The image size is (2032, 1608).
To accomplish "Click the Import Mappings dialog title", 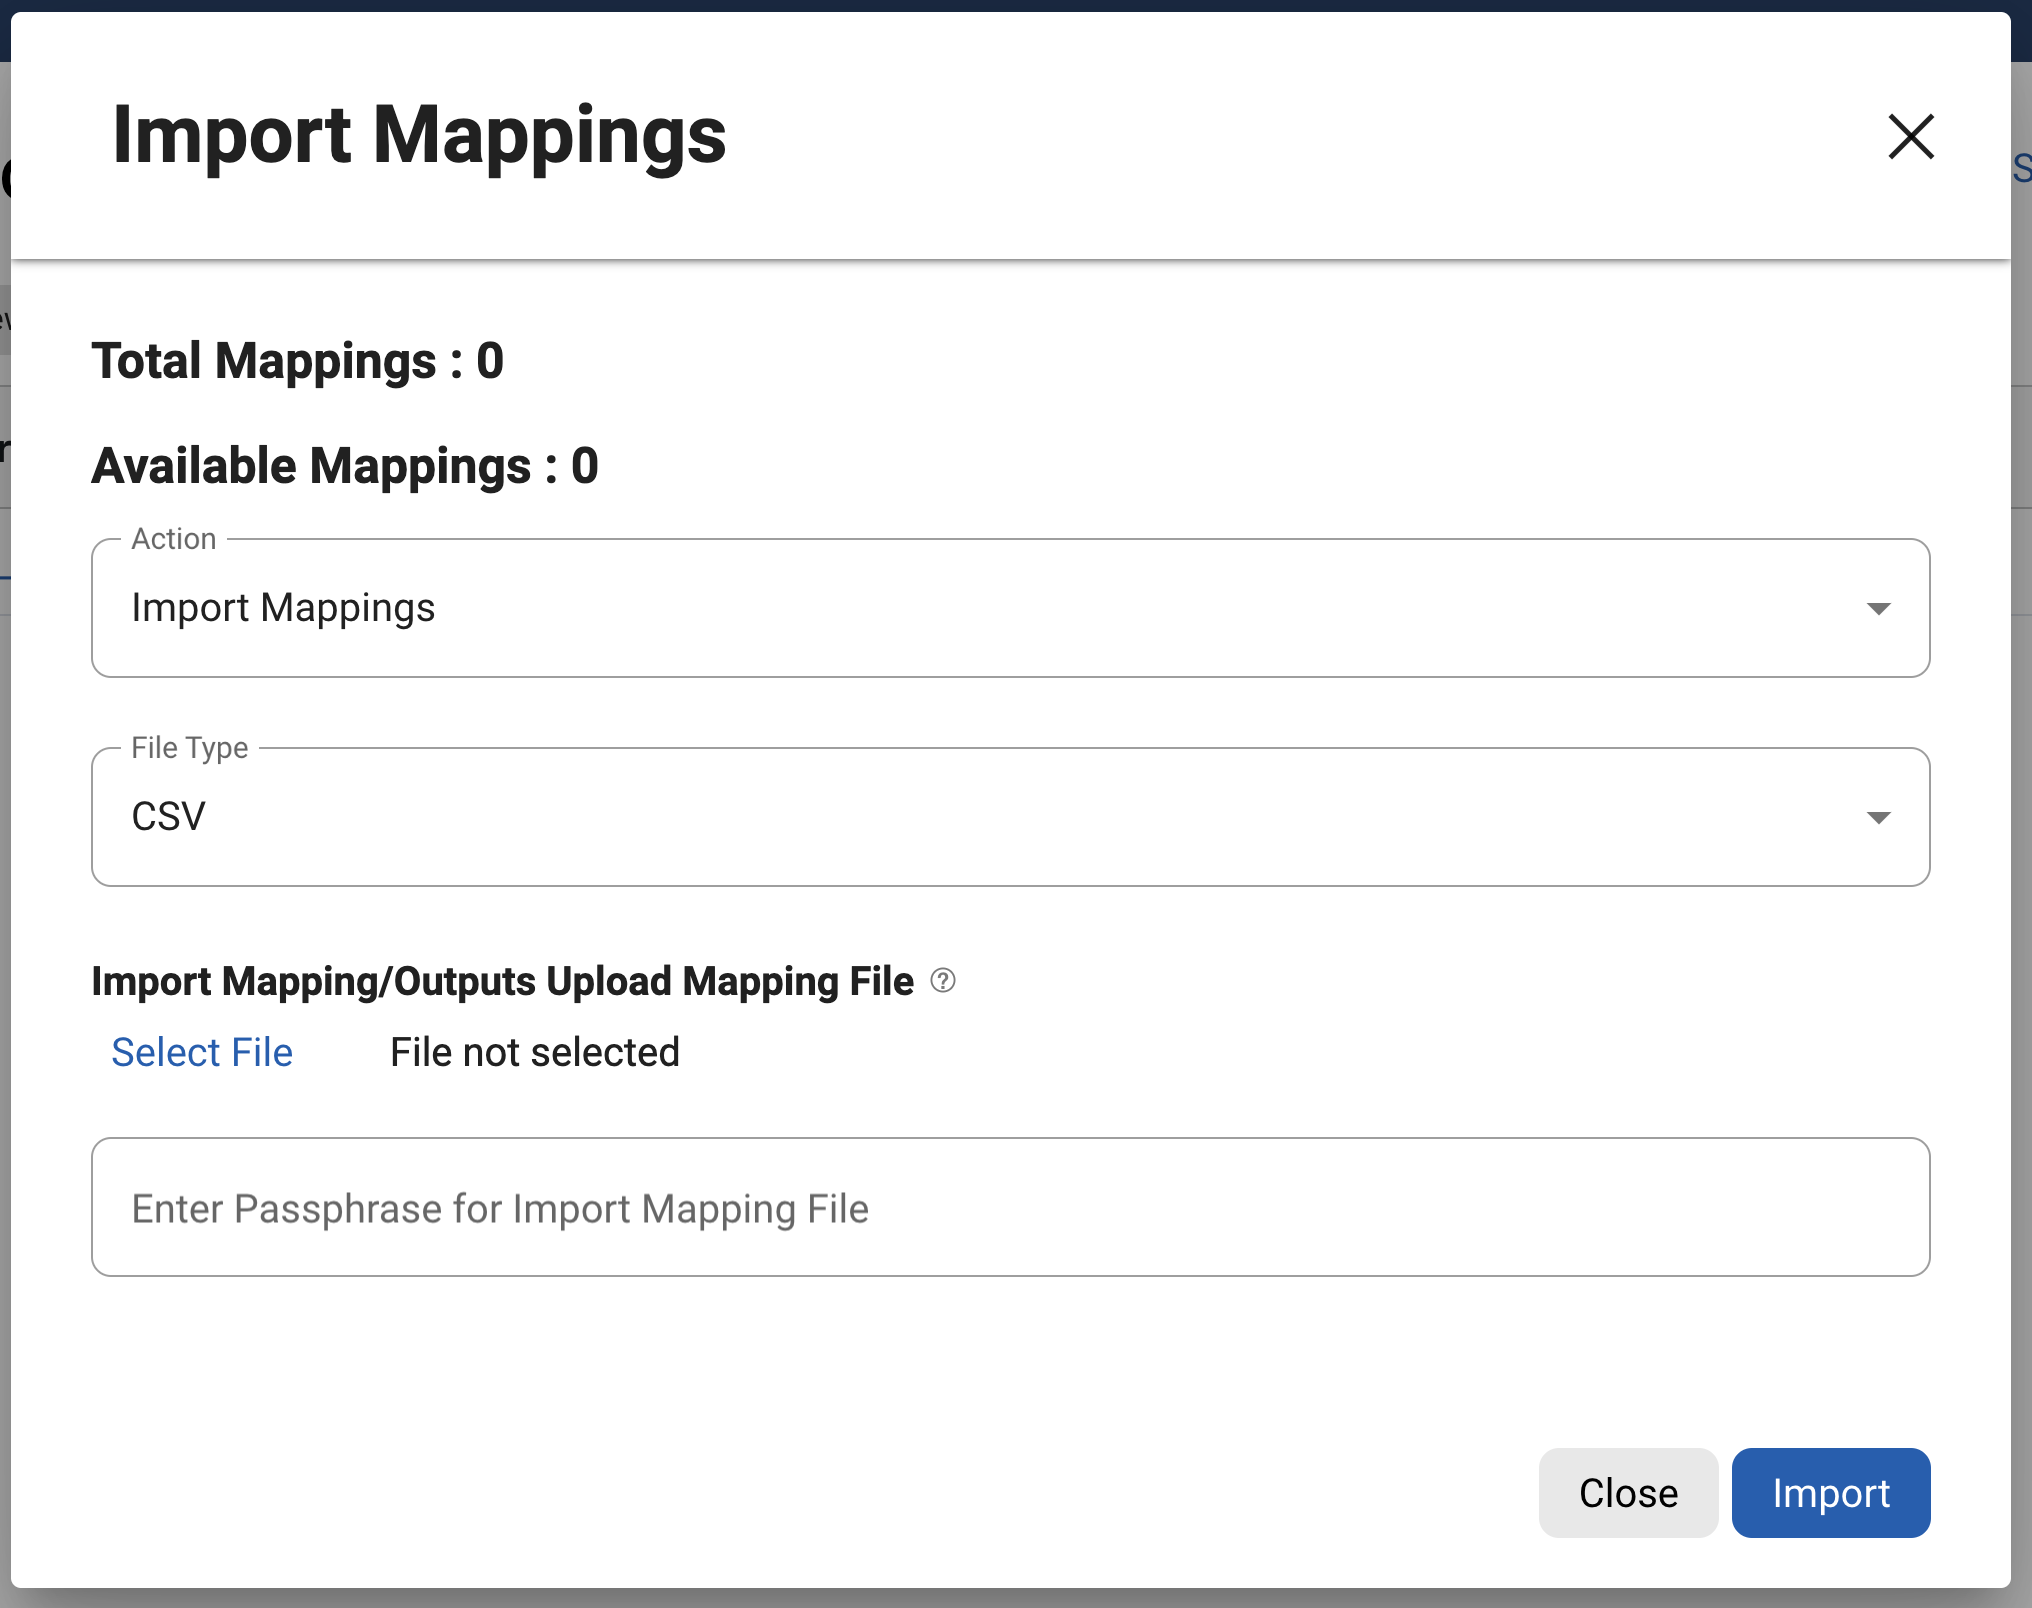I will coord(419,136).
